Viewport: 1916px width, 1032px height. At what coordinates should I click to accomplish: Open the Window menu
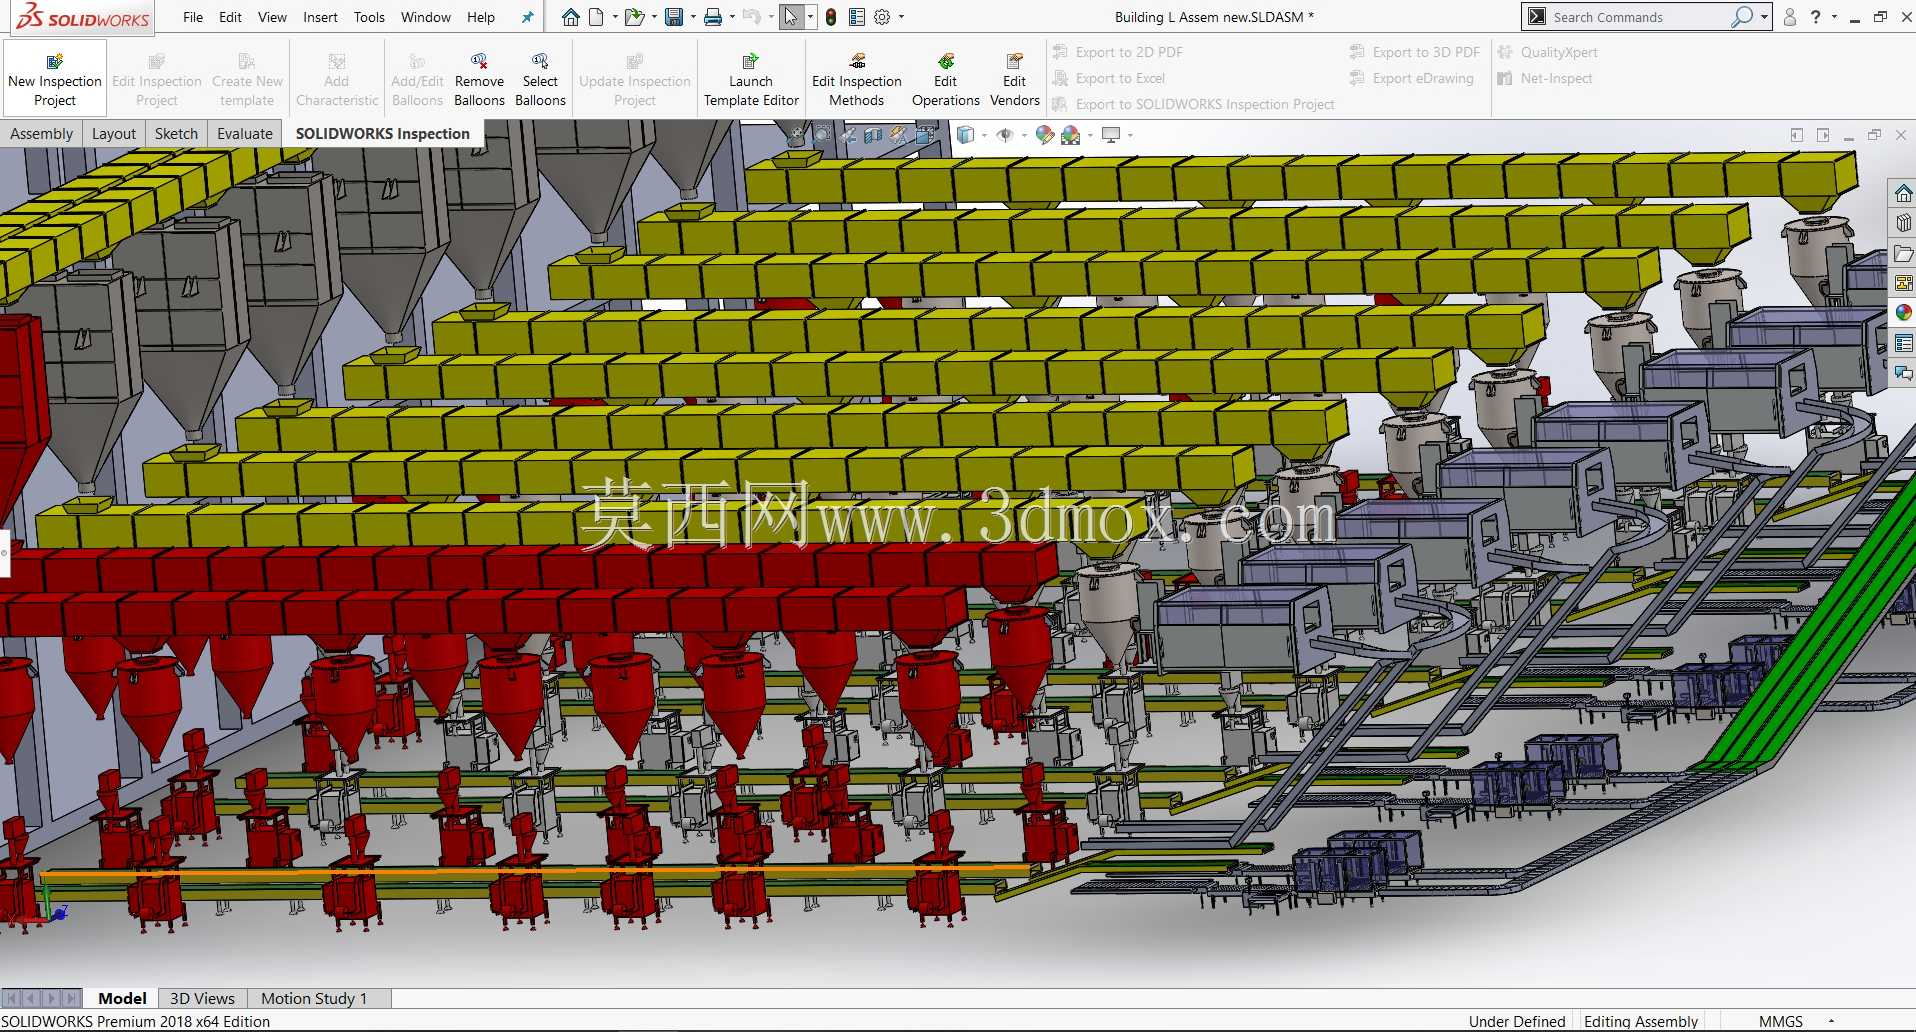(x=426, y=17)
